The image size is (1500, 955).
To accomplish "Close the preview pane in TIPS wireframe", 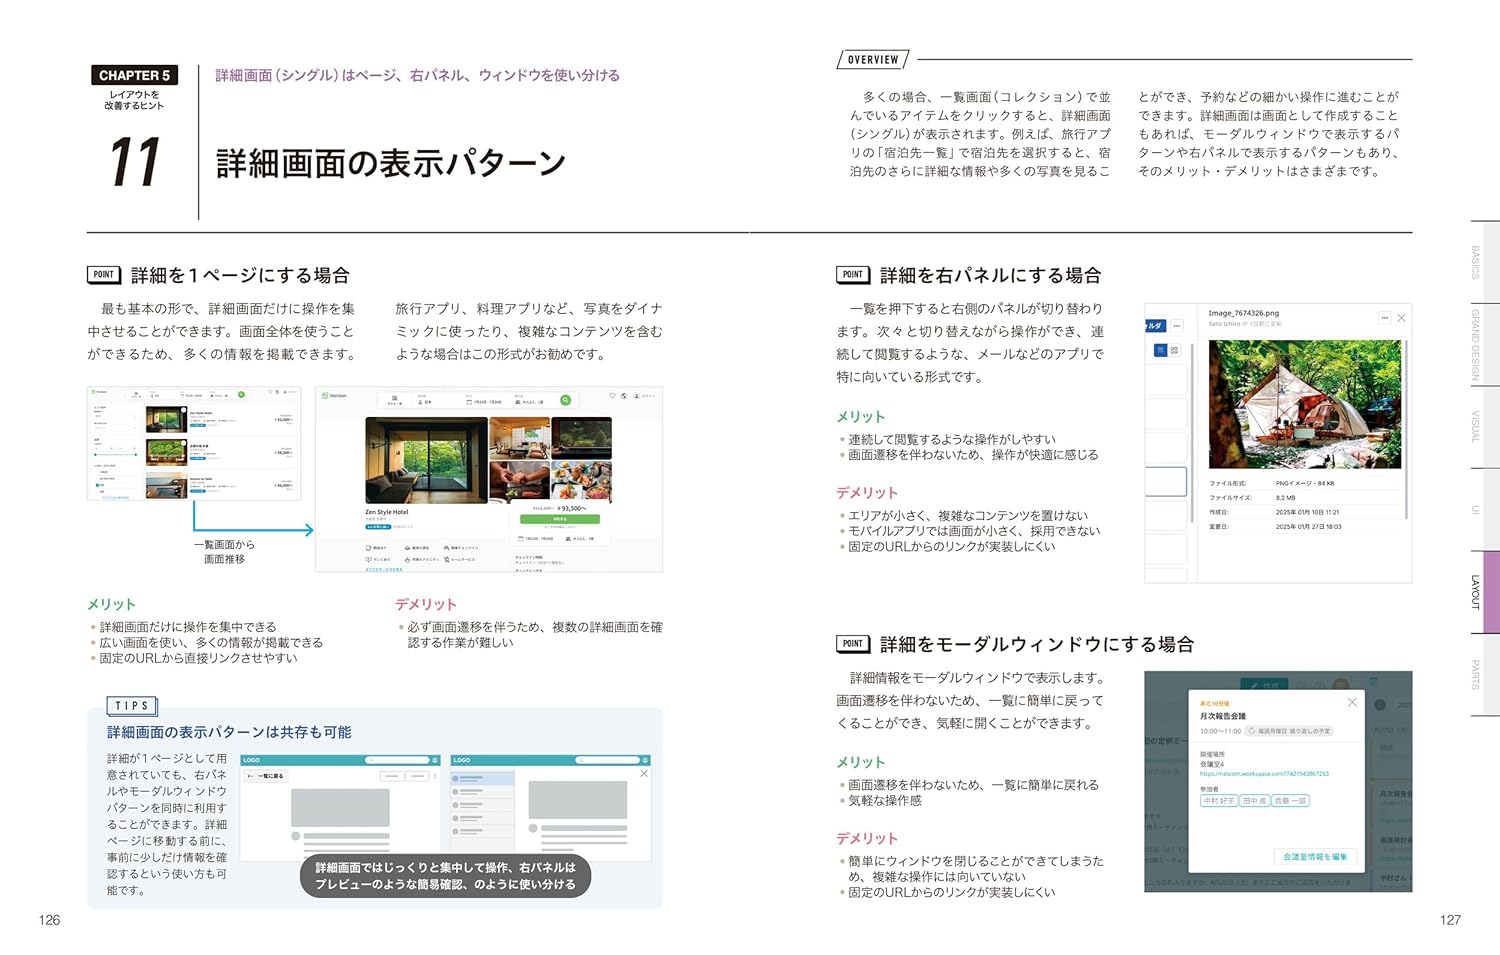I will (x=644, y=773).
